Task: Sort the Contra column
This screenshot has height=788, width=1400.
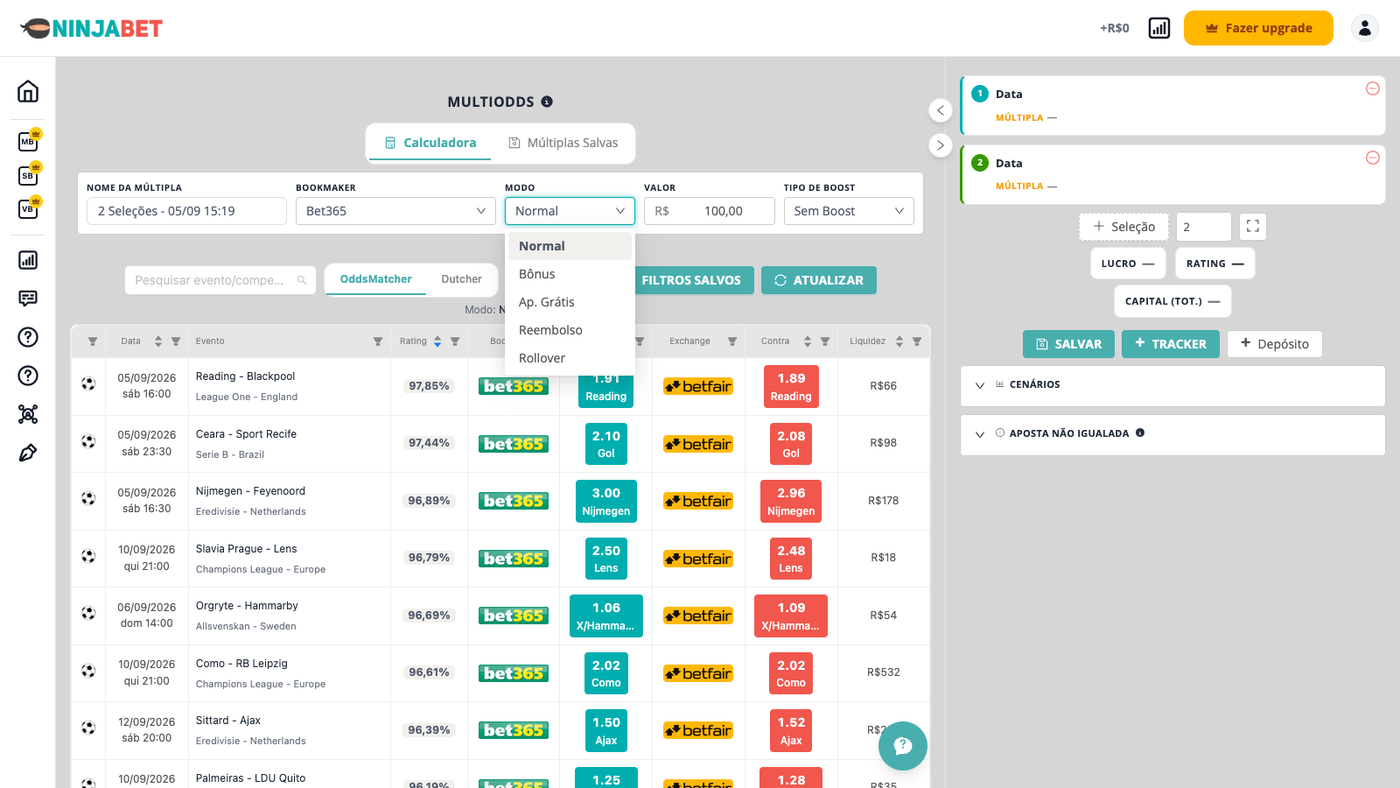Action: (807, 342)
